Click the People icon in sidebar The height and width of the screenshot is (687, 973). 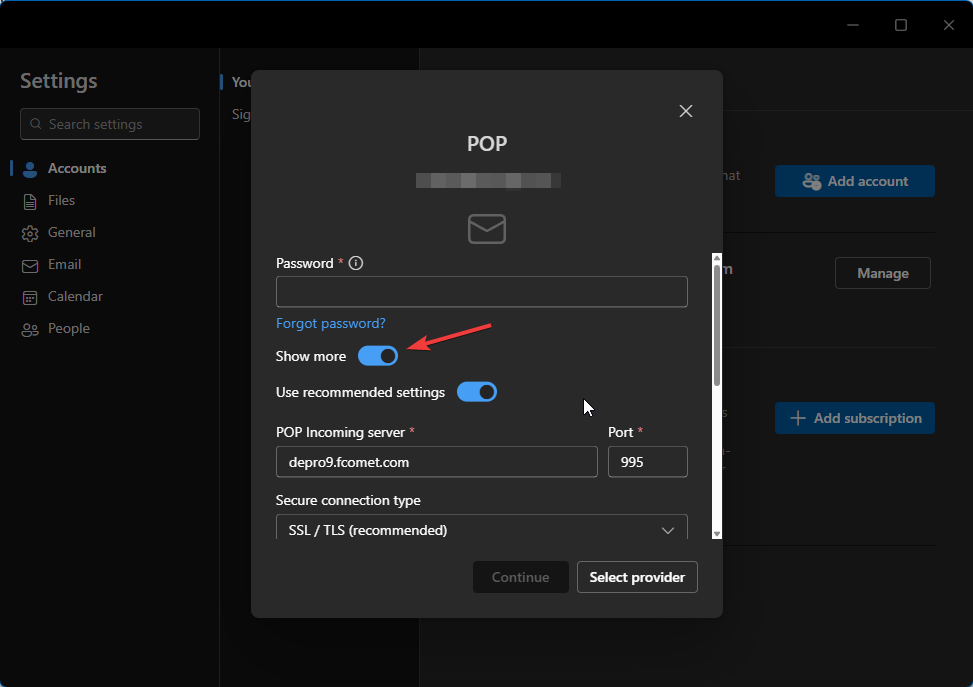point(30,330)
